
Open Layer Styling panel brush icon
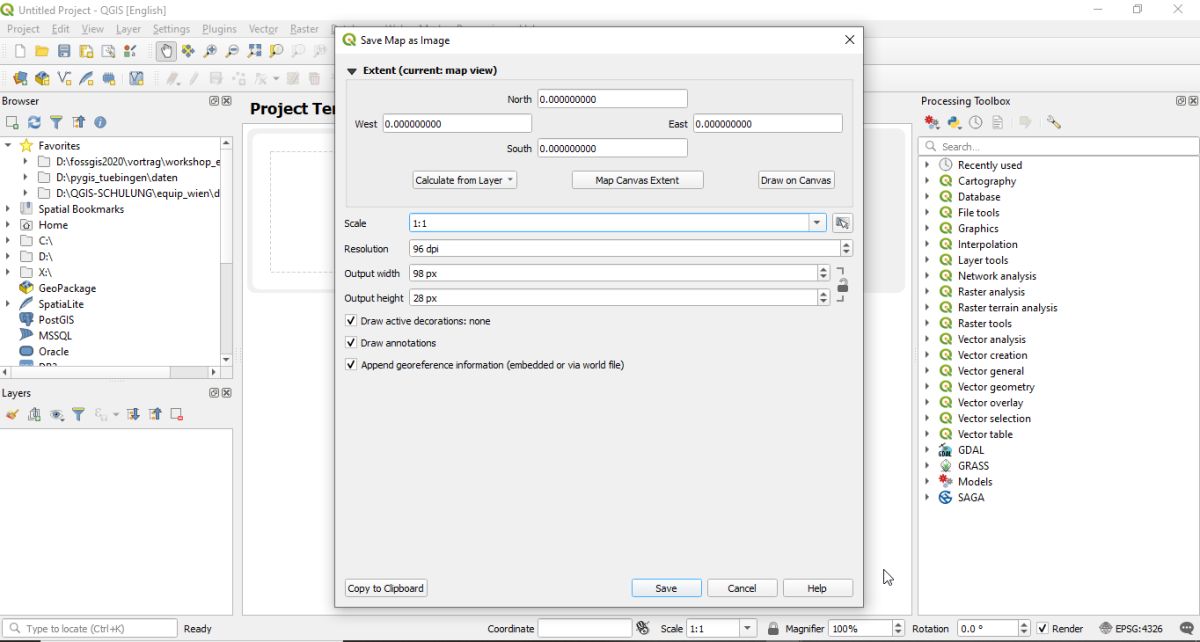tap(12, 414)
